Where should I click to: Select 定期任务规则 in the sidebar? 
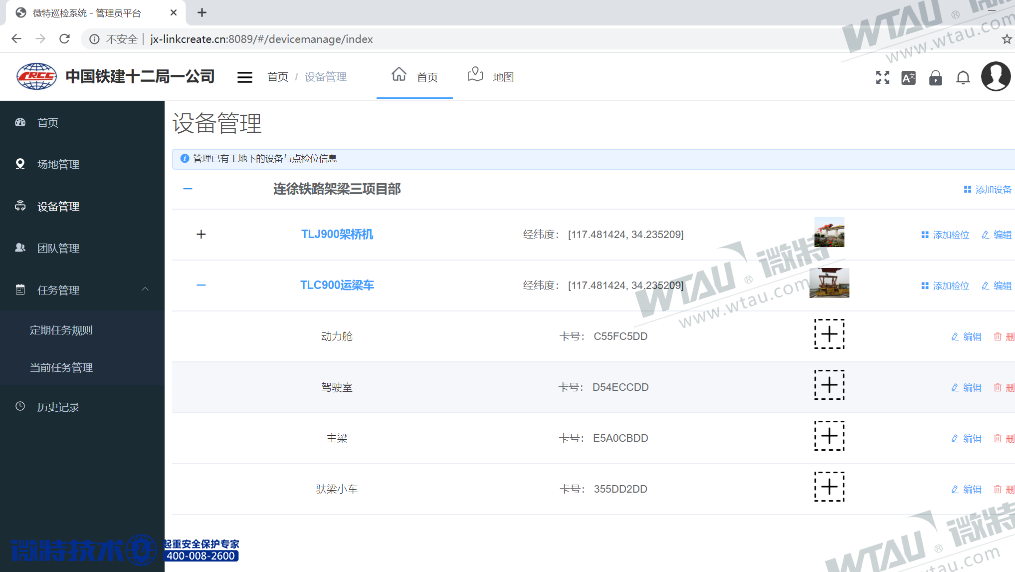point(61,330)
